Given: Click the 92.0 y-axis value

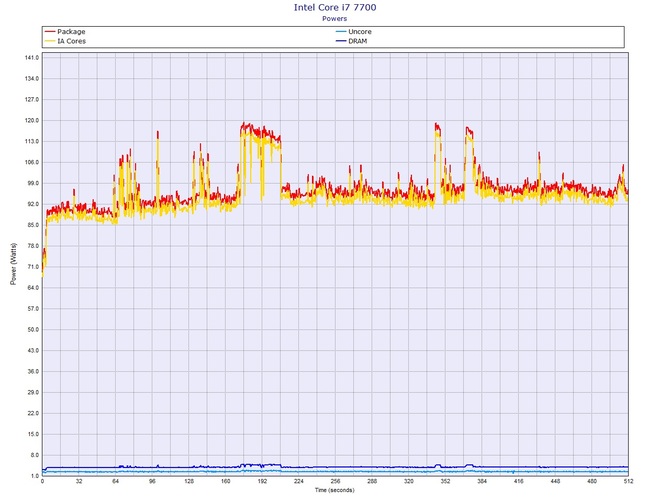Looking at the screenshot, I should (x=33, y=204).
